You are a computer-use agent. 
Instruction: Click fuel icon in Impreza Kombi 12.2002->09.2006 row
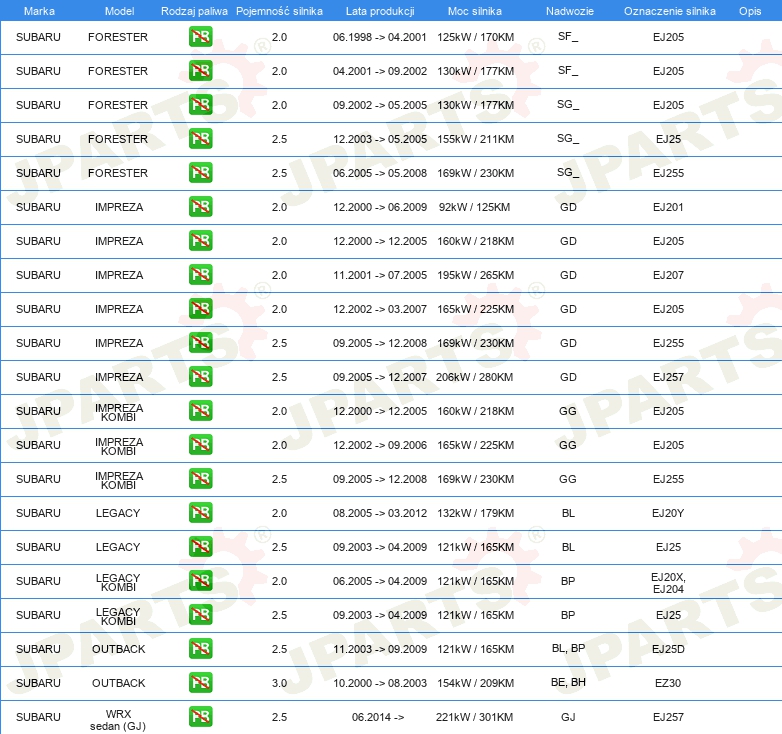200,445
